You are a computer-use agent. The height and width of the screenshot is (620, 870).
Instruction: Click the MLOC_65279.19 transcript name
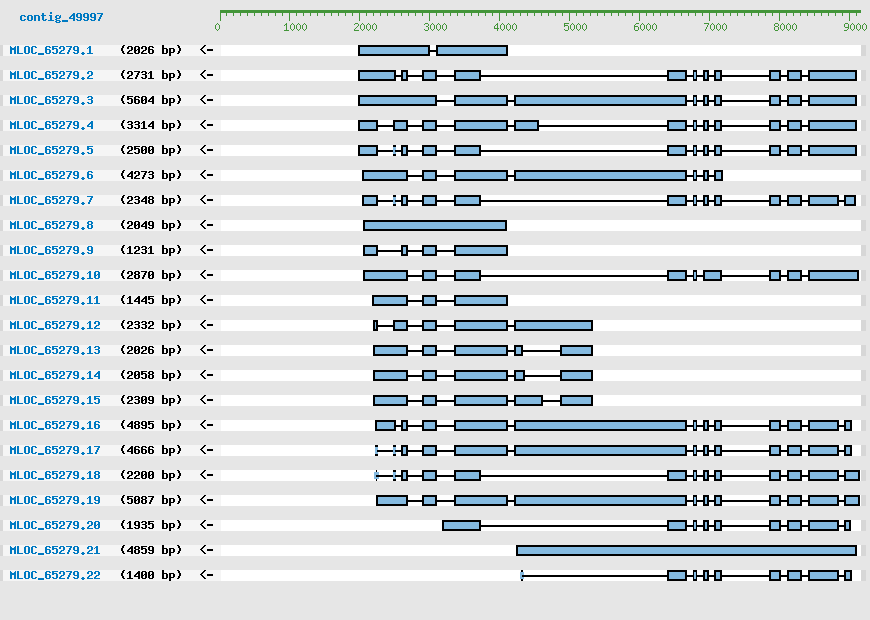(x=55, y=500)
